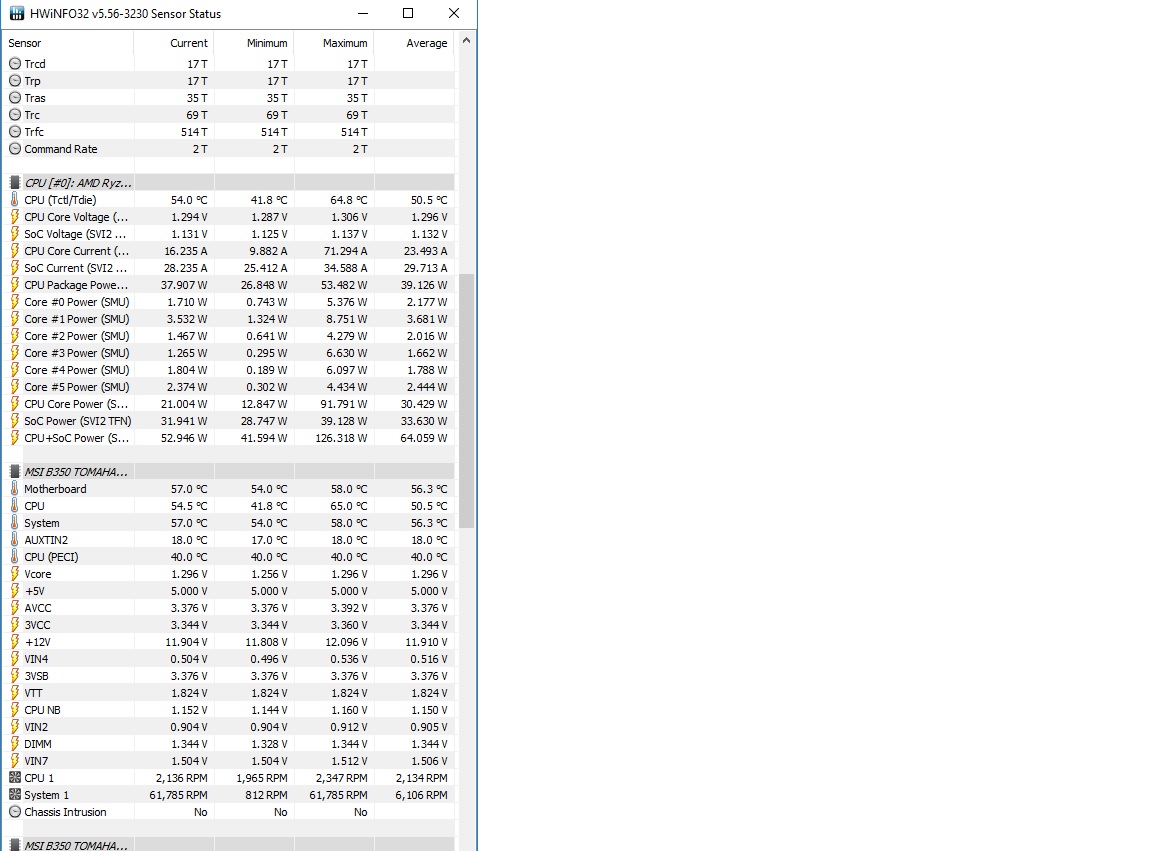Image resolution: width=1152 pixels, height=851 pixels.
Task: Maximize the HWiNFO32 Sensor Status window
Action: pyautogui.click(x=408, y=13)
